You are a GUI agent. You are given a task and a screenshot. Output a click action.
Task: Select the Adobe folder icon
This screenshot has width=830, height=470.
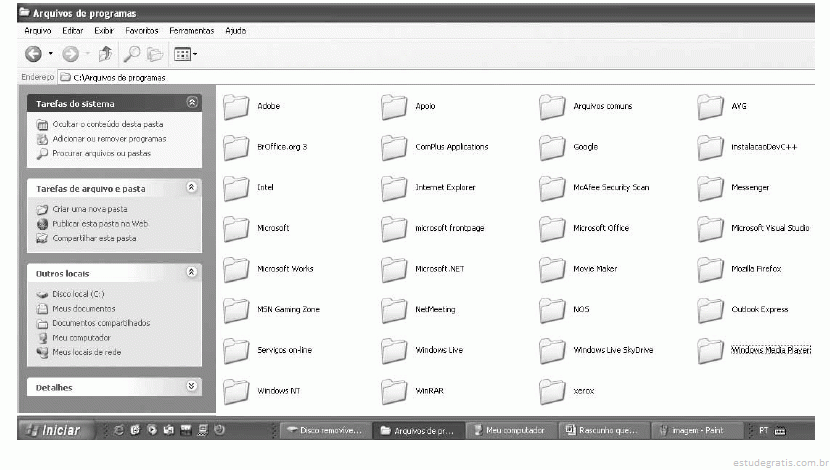click(236, 107)
